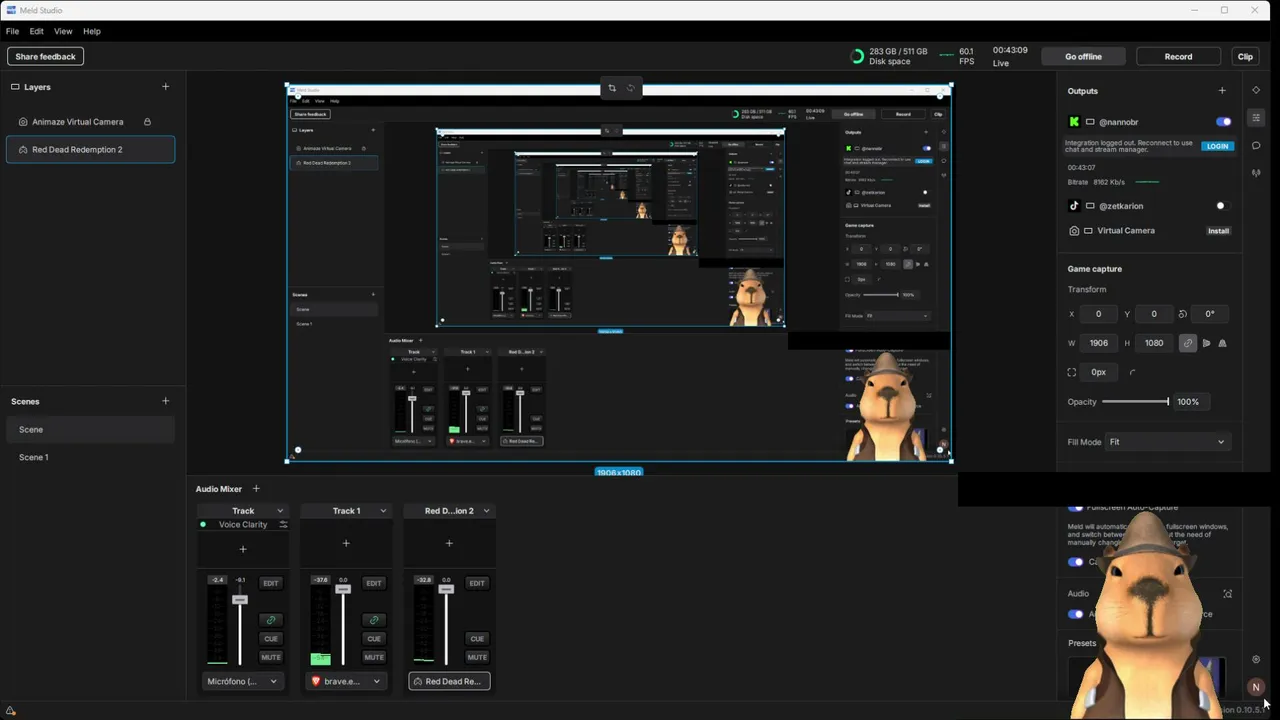This screenshot has width=1280, height=720.
Task: Start recording with the Record button
Action: 1178,57
